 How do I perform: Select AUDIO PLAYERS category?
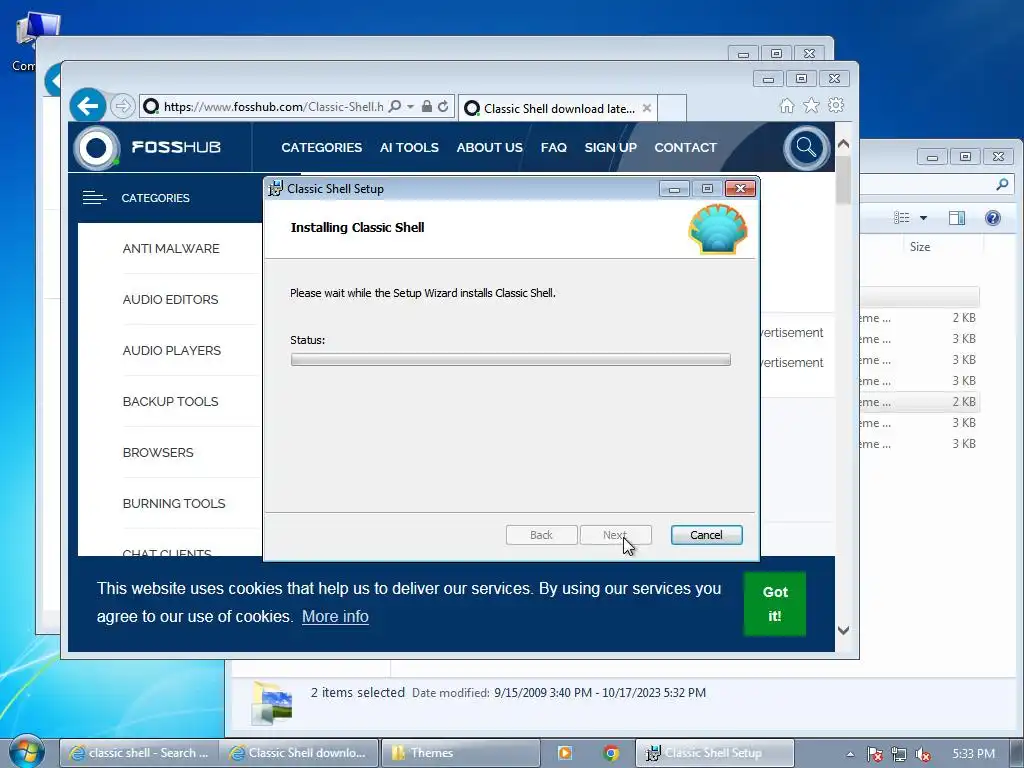click(172, 351)
